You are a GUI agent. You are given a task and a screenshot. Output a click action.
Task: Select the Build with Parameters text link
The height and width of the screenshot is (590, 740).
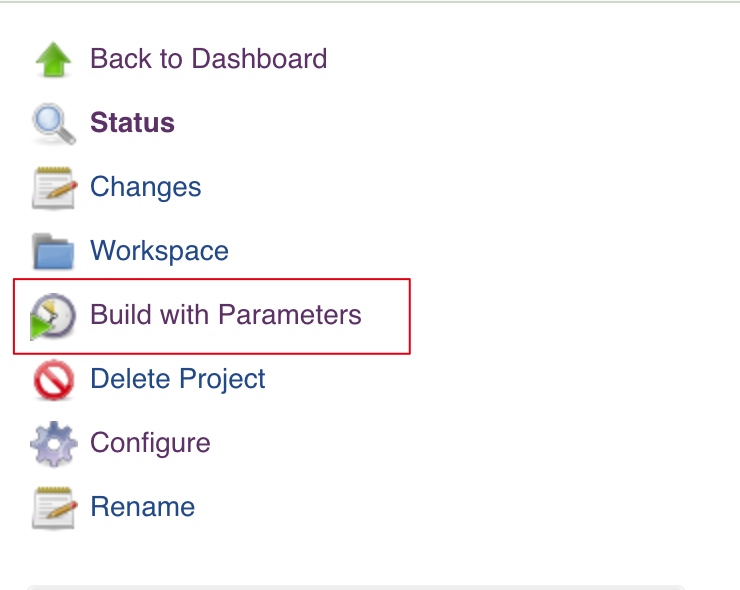pyautogui.click(x=226, y=315)
